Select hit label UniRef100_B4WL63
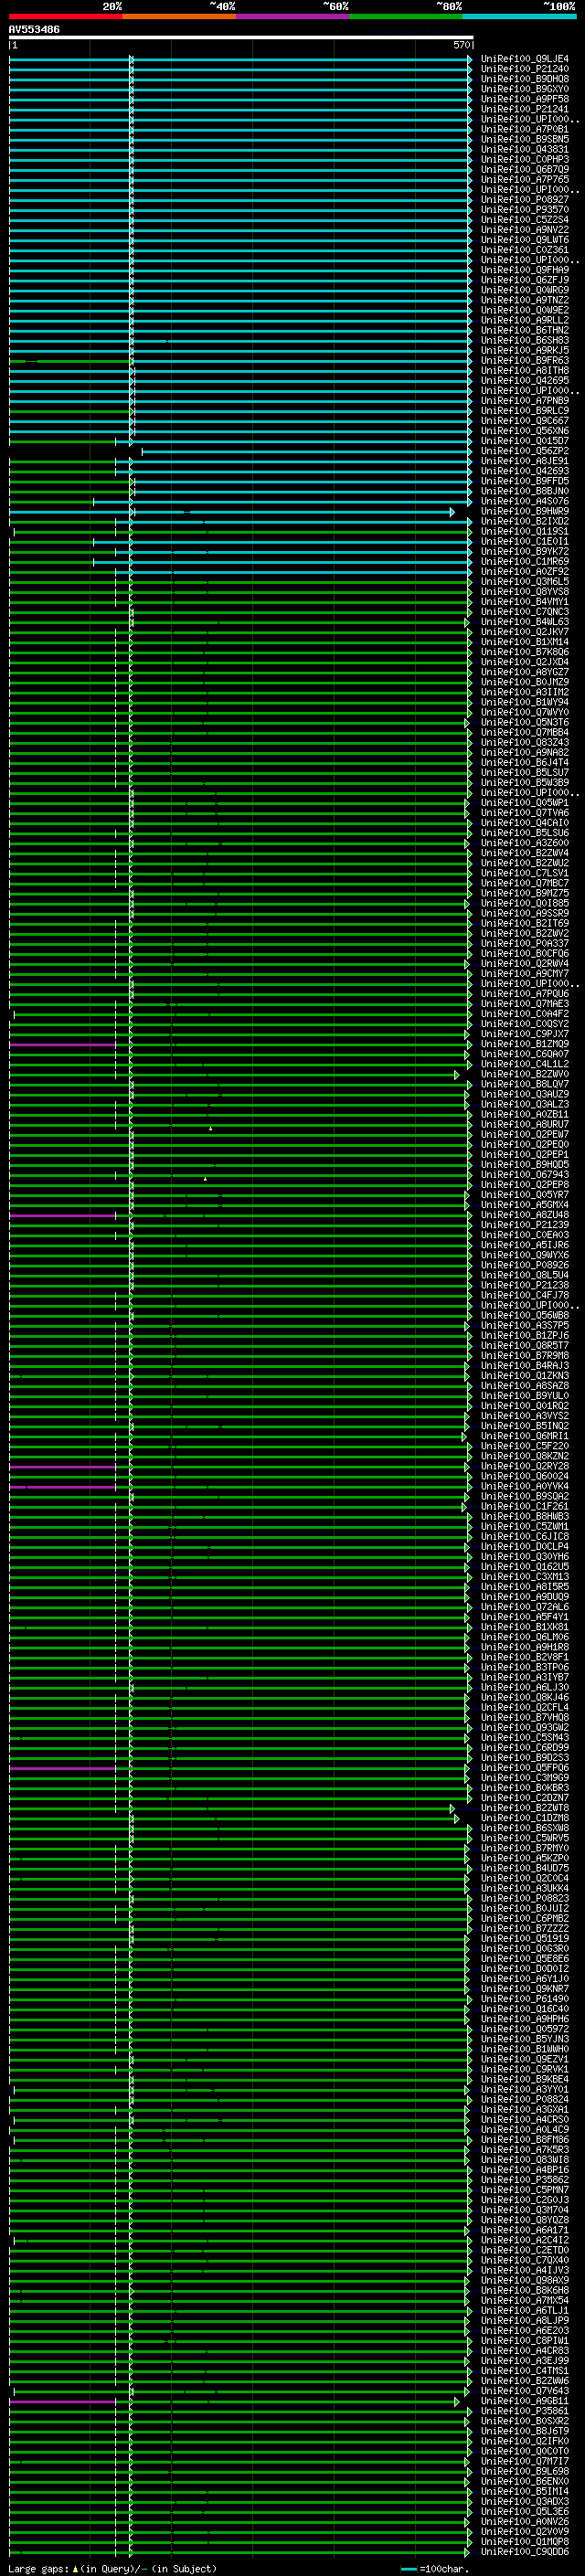 525,622
